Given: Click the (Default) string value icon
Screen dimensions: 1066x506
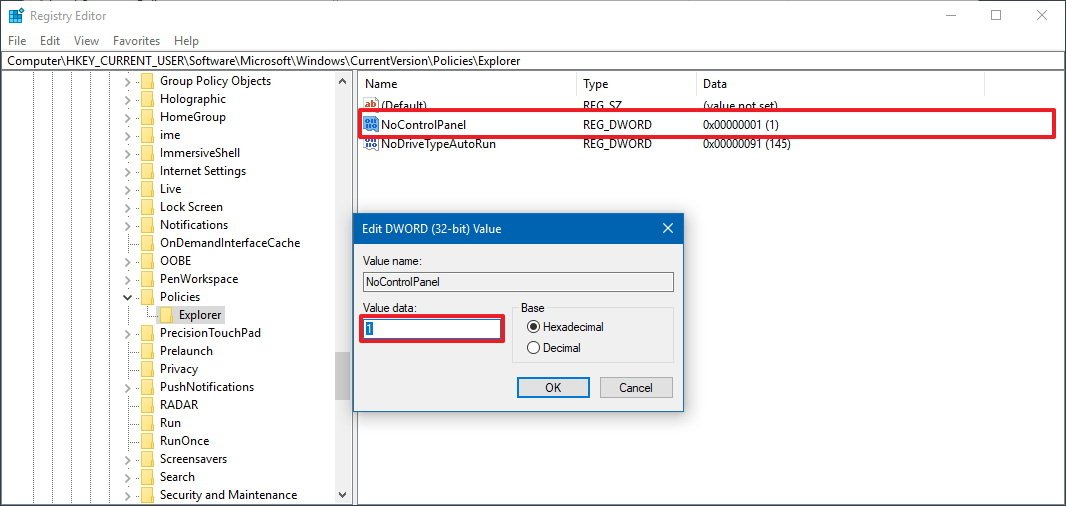Looking at the screenshot, I should tap(372, 105).
